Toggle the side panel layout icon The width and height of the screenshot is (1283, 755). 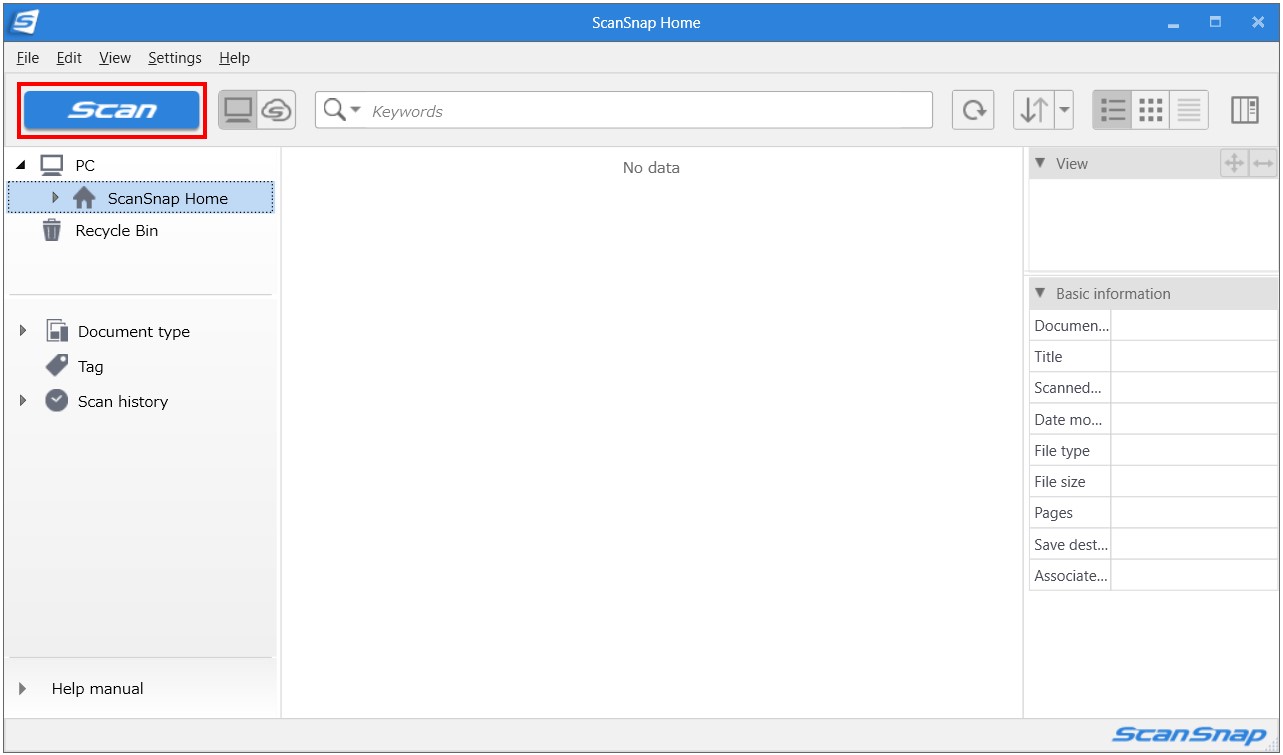coord(1245,110)
